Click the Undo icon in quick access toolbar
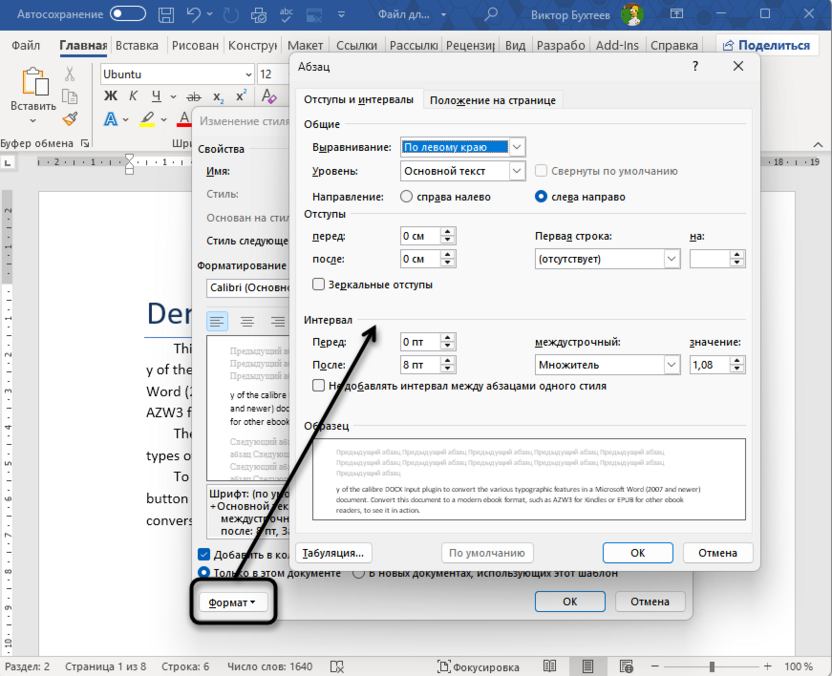Viewport: 832px width, 676px height. coord(193,14)
